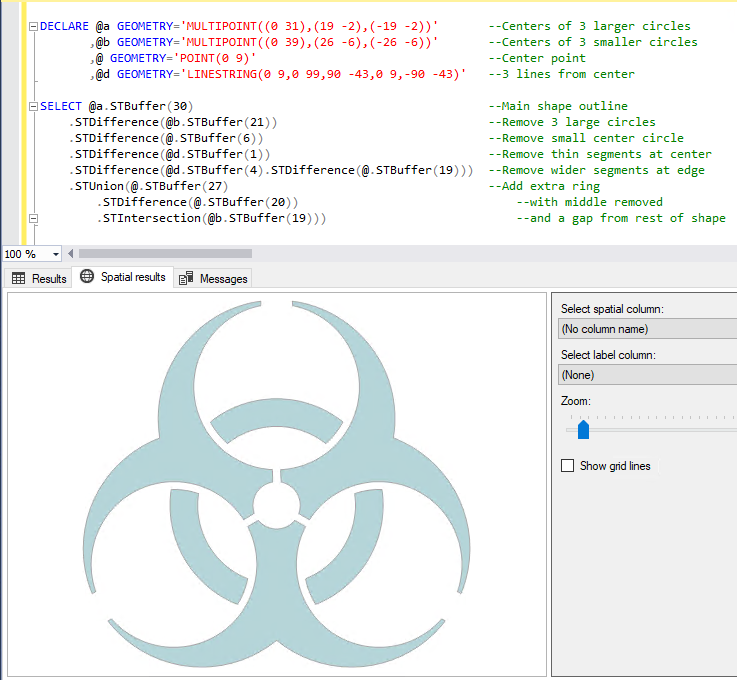
Task: Click the '--Main shape outline' comment
Action: [x=558, y=106]
